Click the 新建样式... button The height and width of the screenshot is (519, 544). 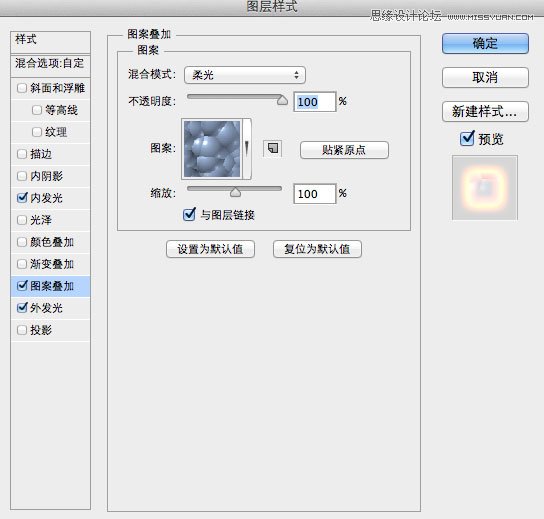point(485,111)
